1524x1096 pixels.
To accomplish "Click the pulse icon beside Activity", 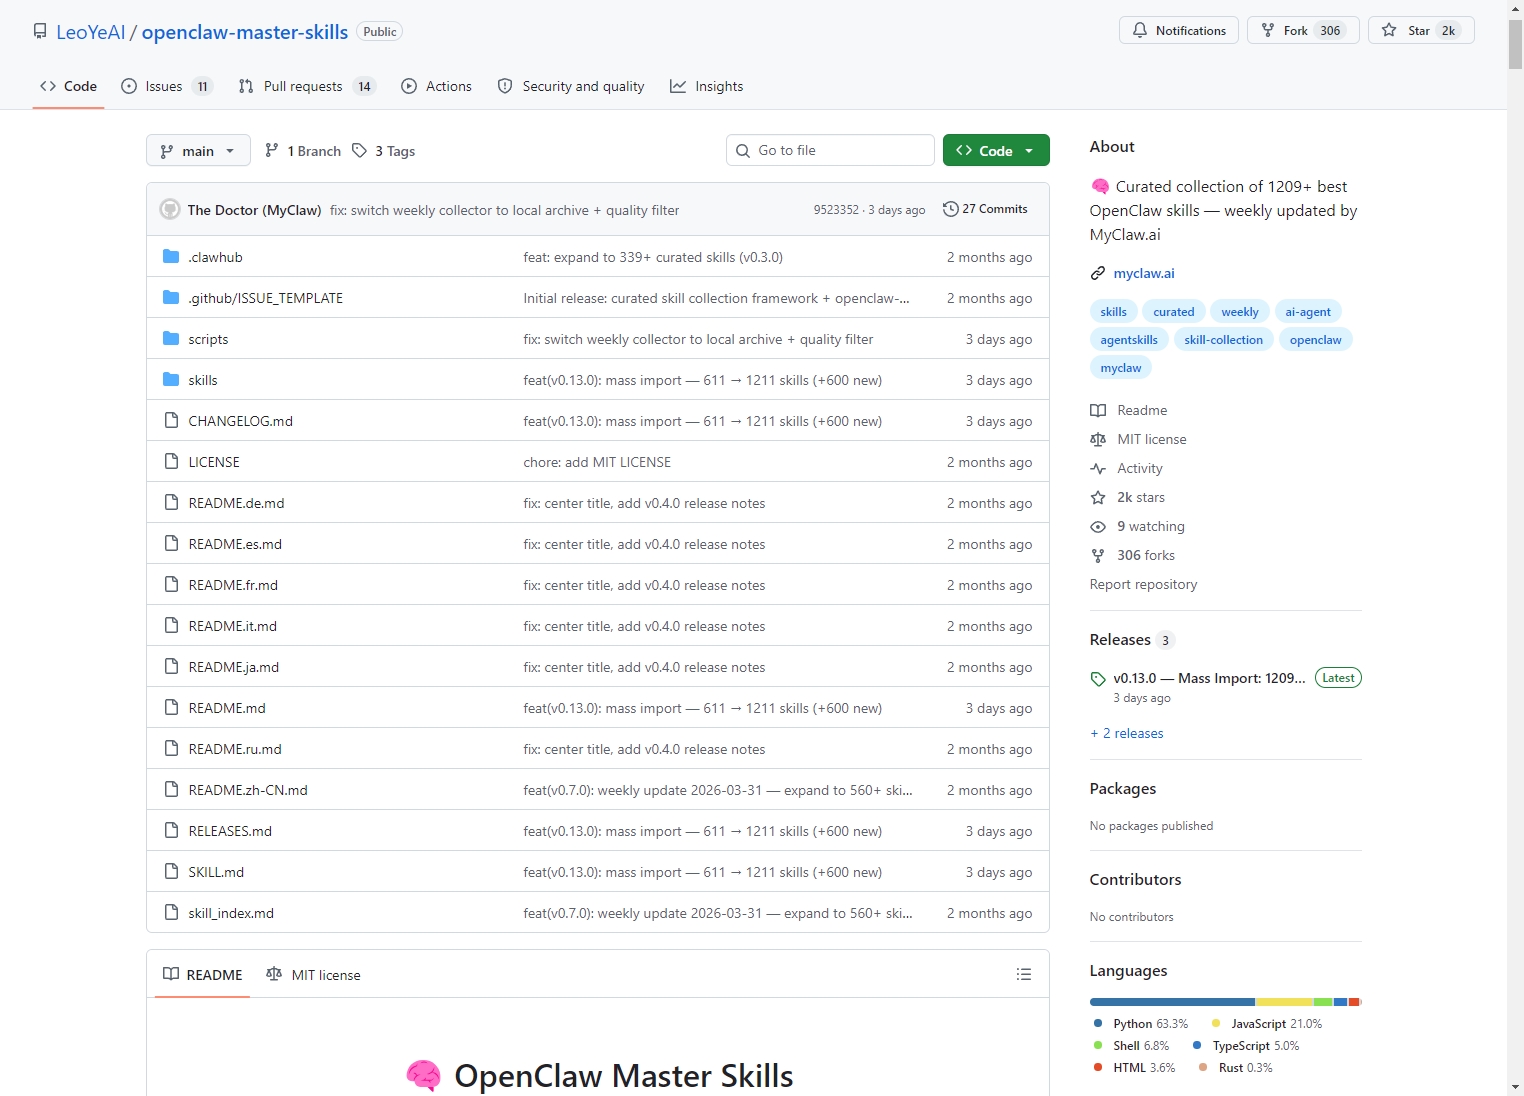I will pyautogui.click(x=1098, y=468).
